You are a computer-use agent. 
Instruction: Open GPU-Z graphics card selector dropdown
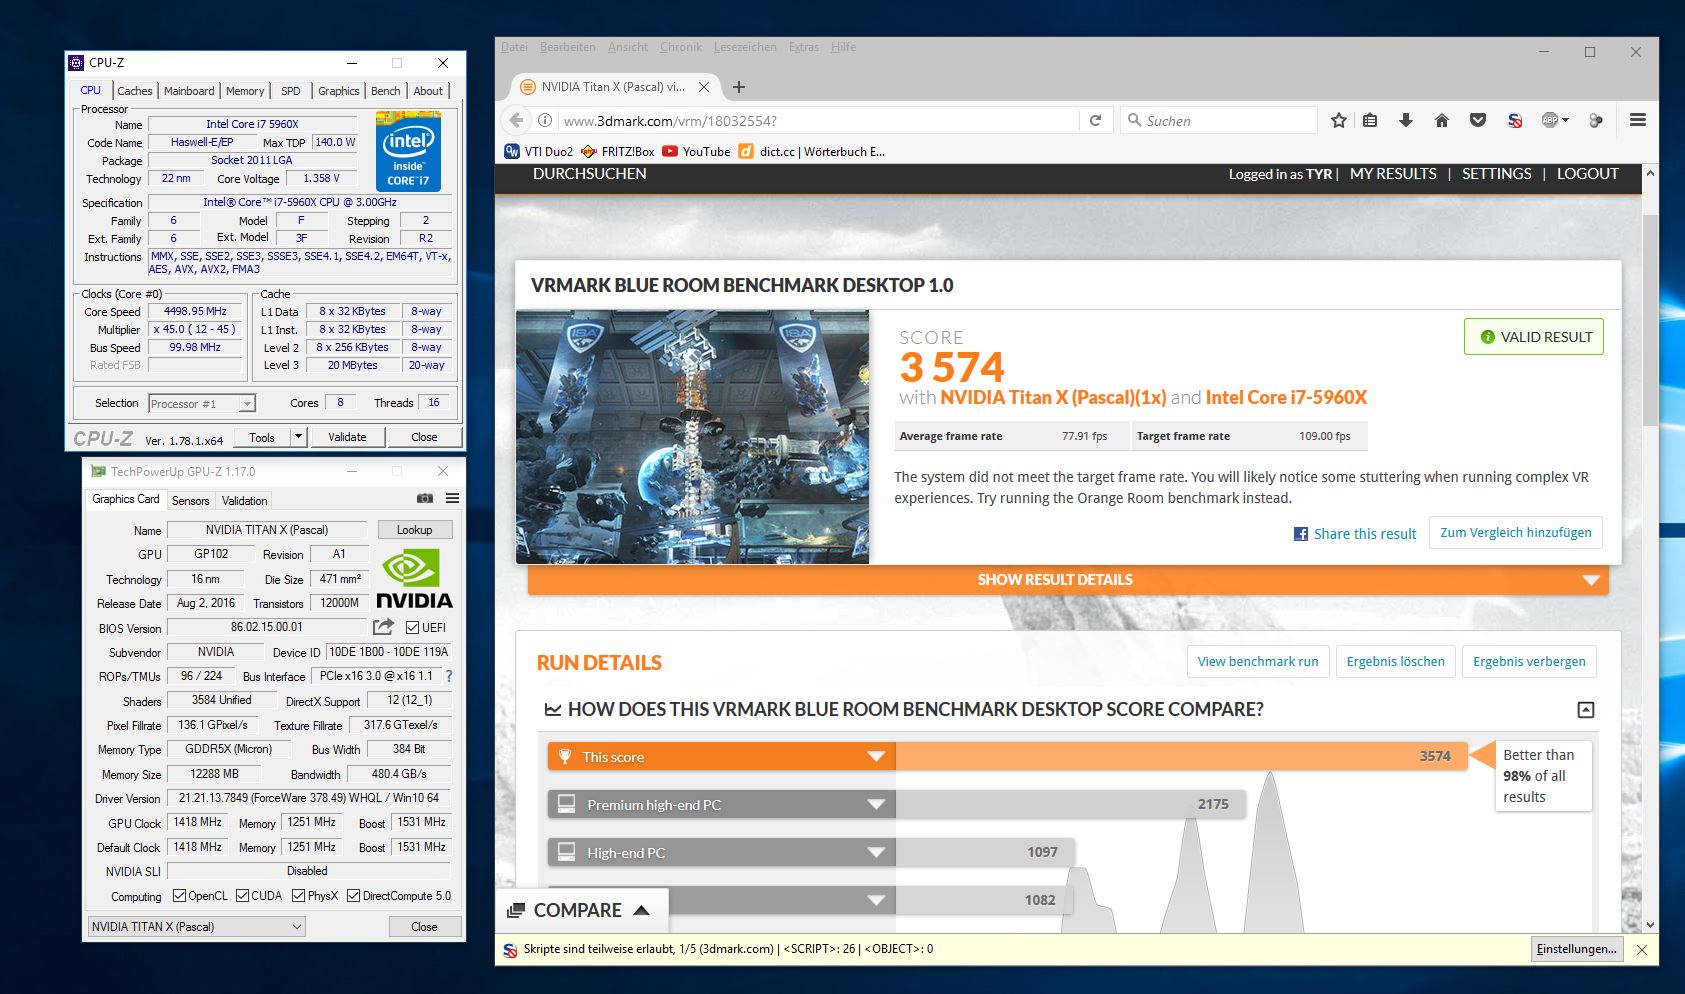coord(196,927)
